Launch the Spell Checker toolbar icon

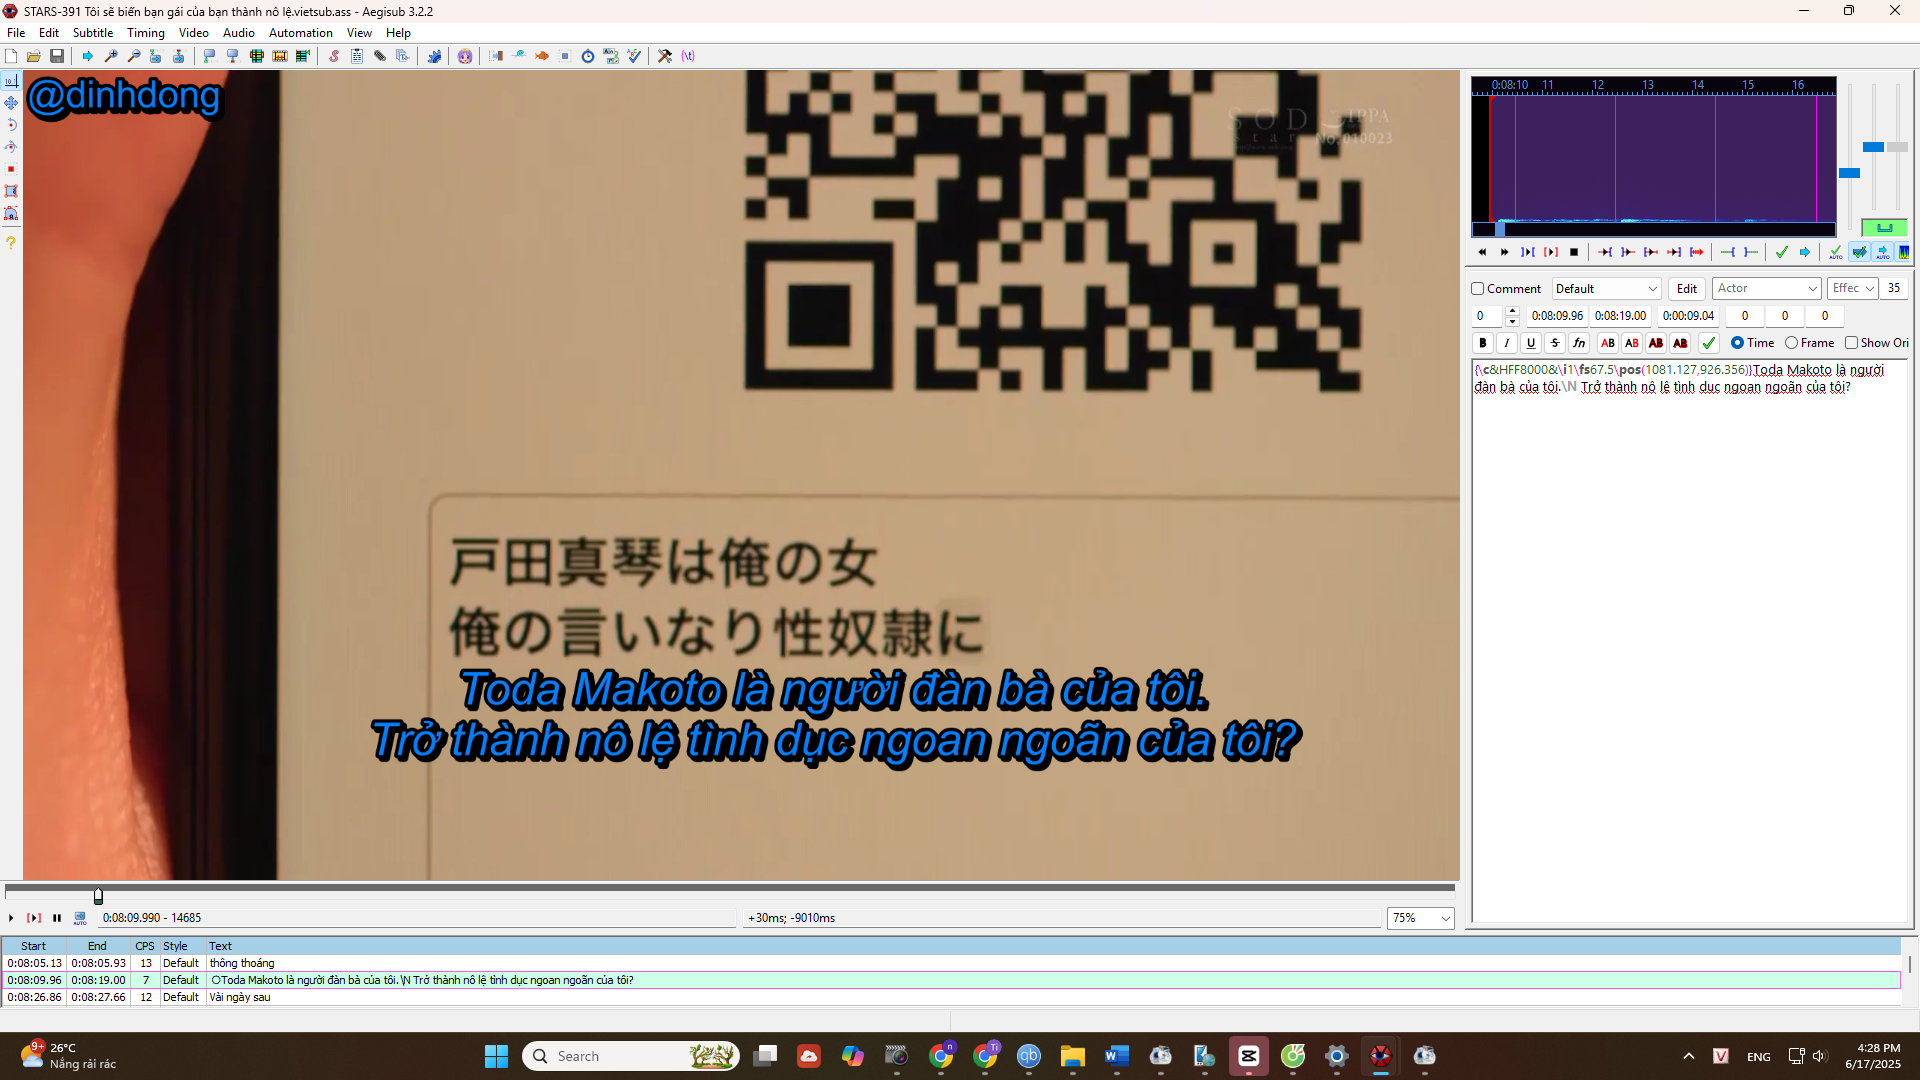coord(634,56)
